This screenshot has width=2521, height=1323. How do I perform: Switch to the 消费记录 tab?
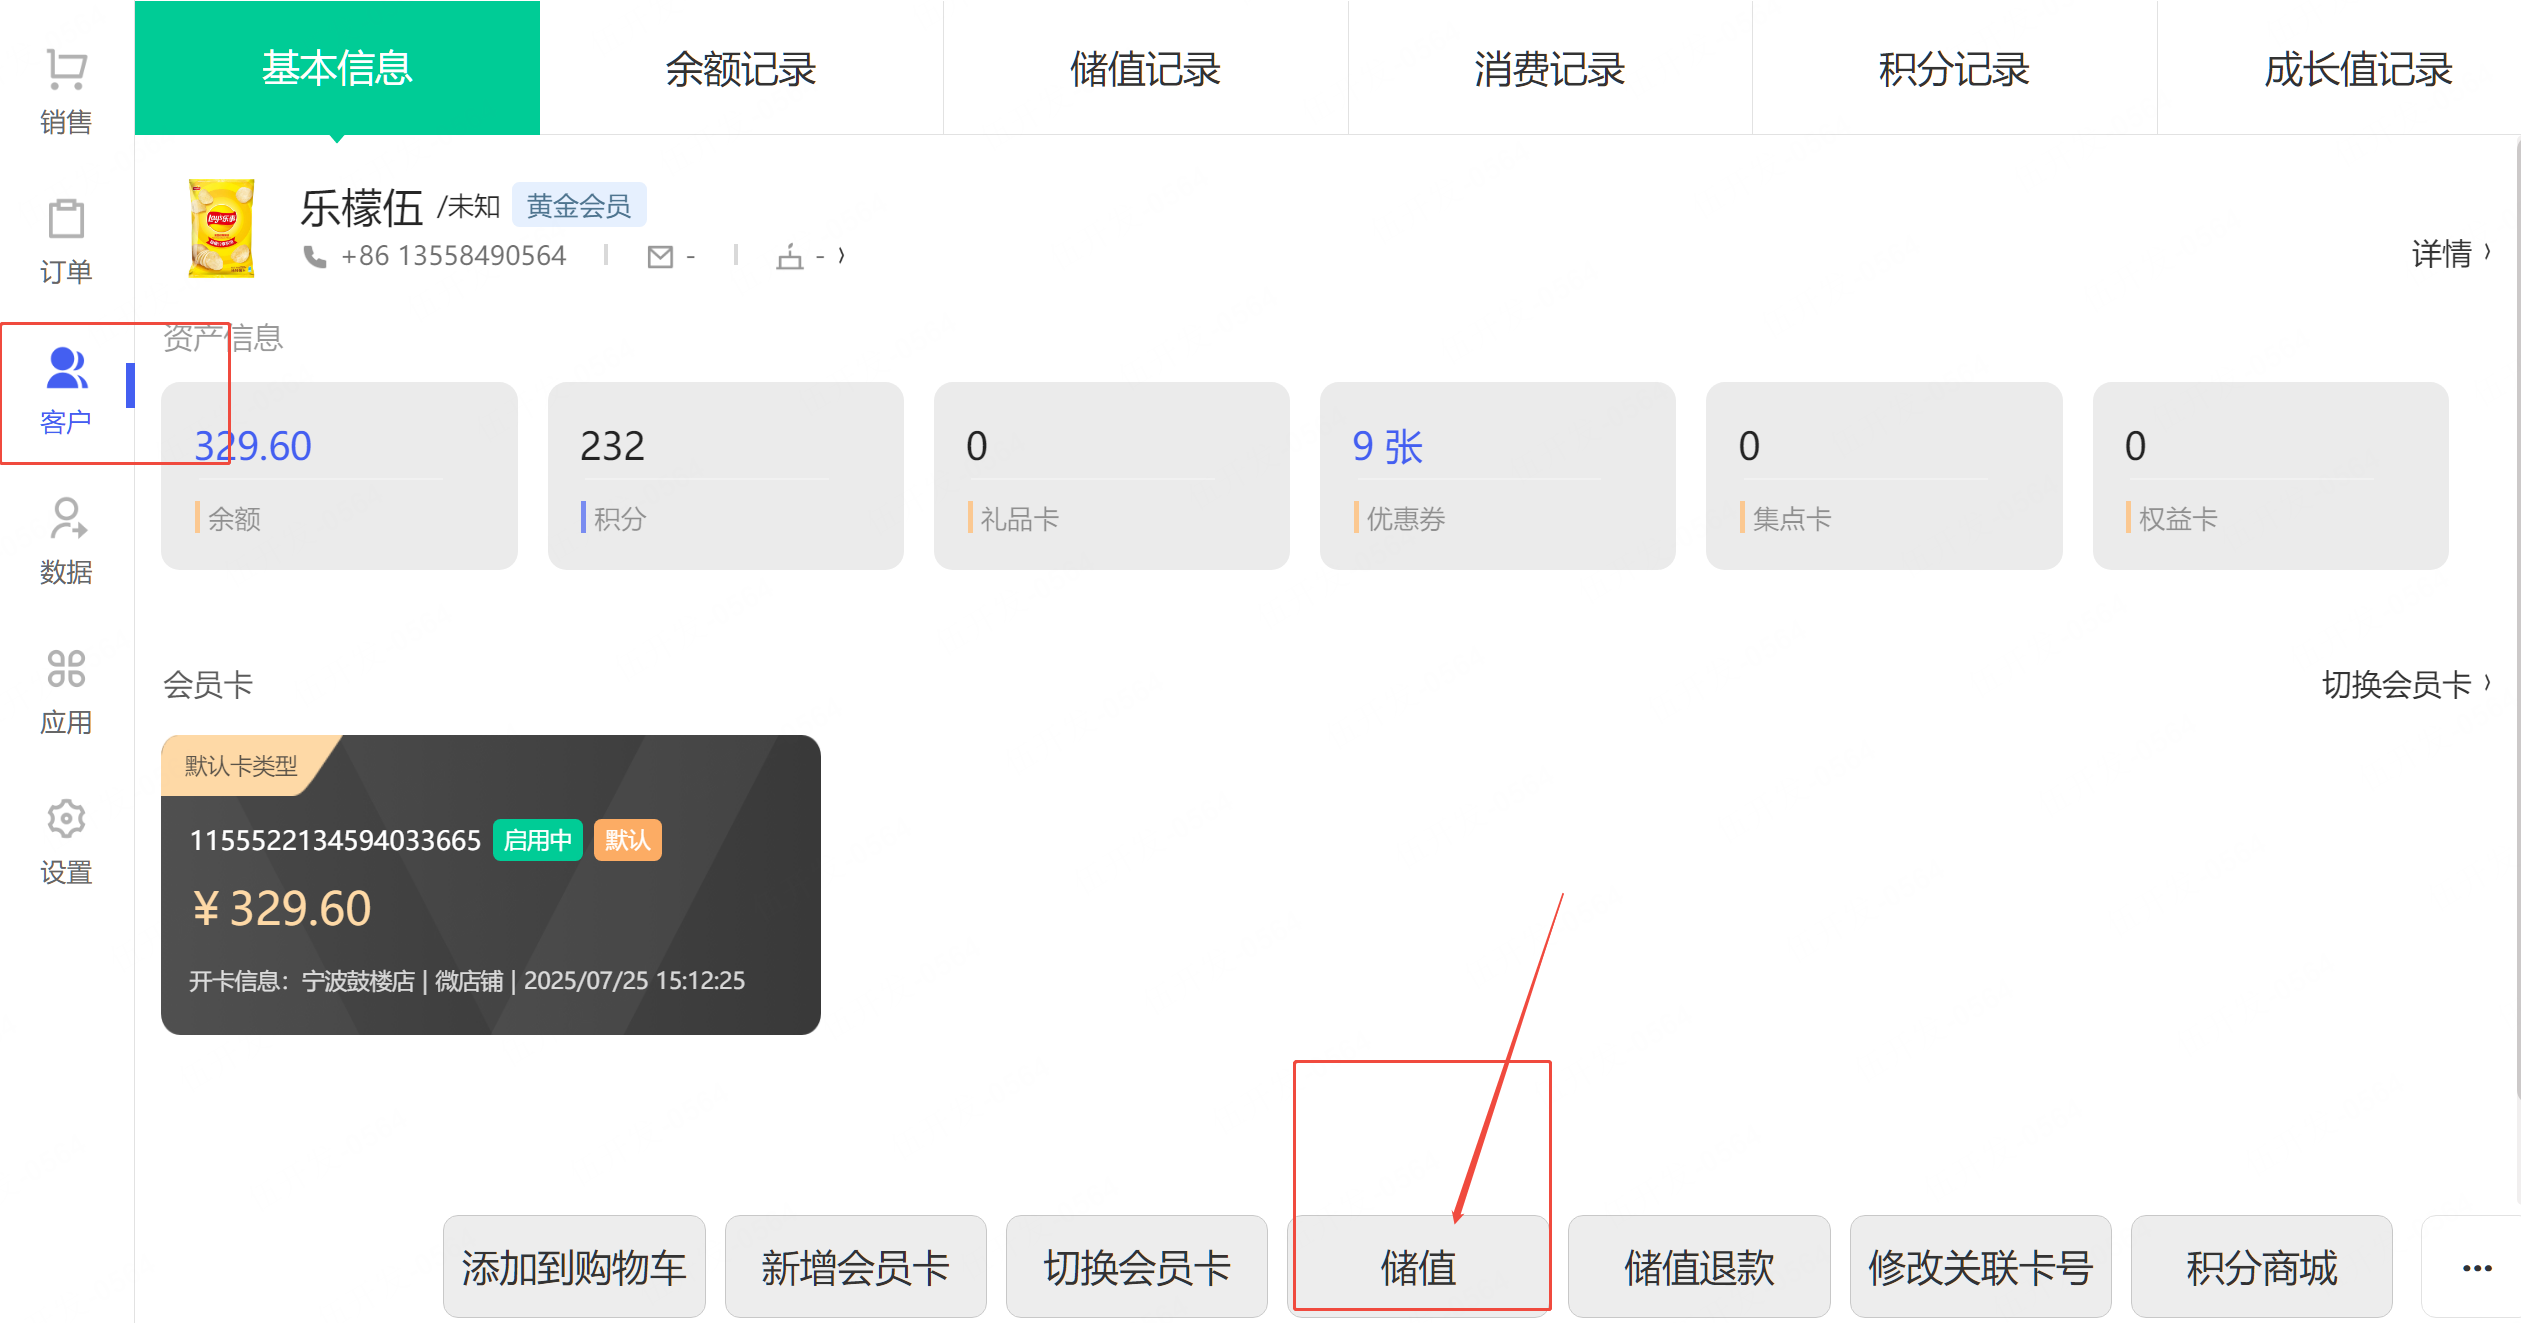point(1549,69)
